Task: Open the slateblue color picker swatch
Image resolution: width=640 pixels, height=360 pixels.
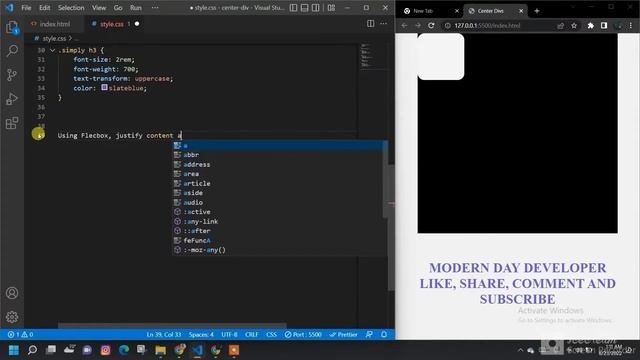Action: coord(104,87)
